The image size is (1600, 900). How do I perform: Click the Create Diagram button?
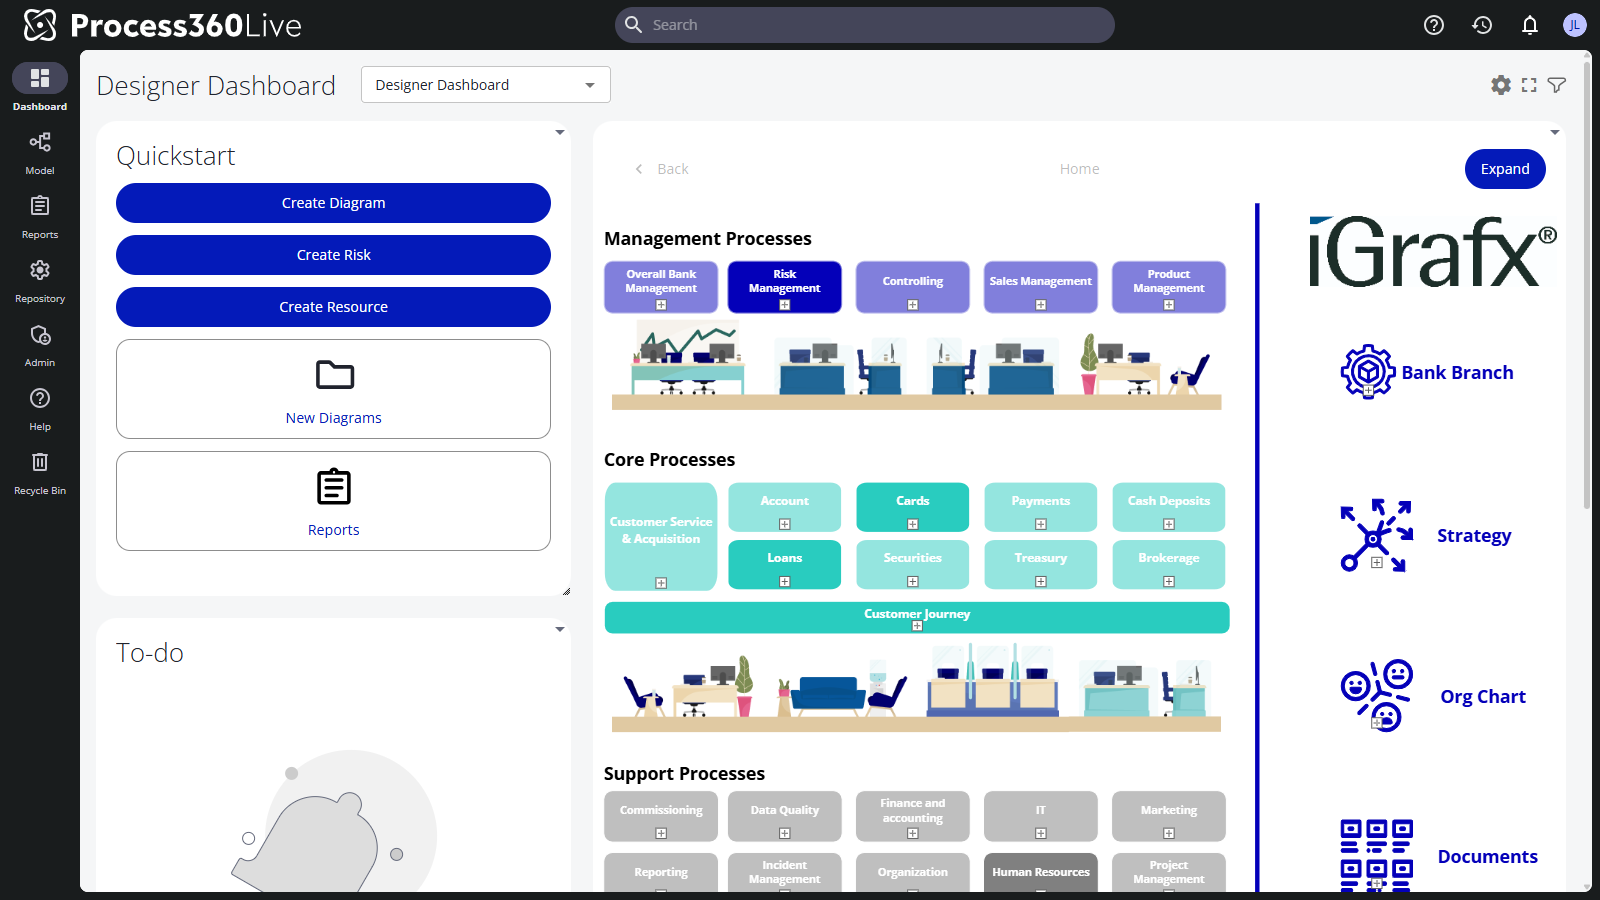pos(333,203)
